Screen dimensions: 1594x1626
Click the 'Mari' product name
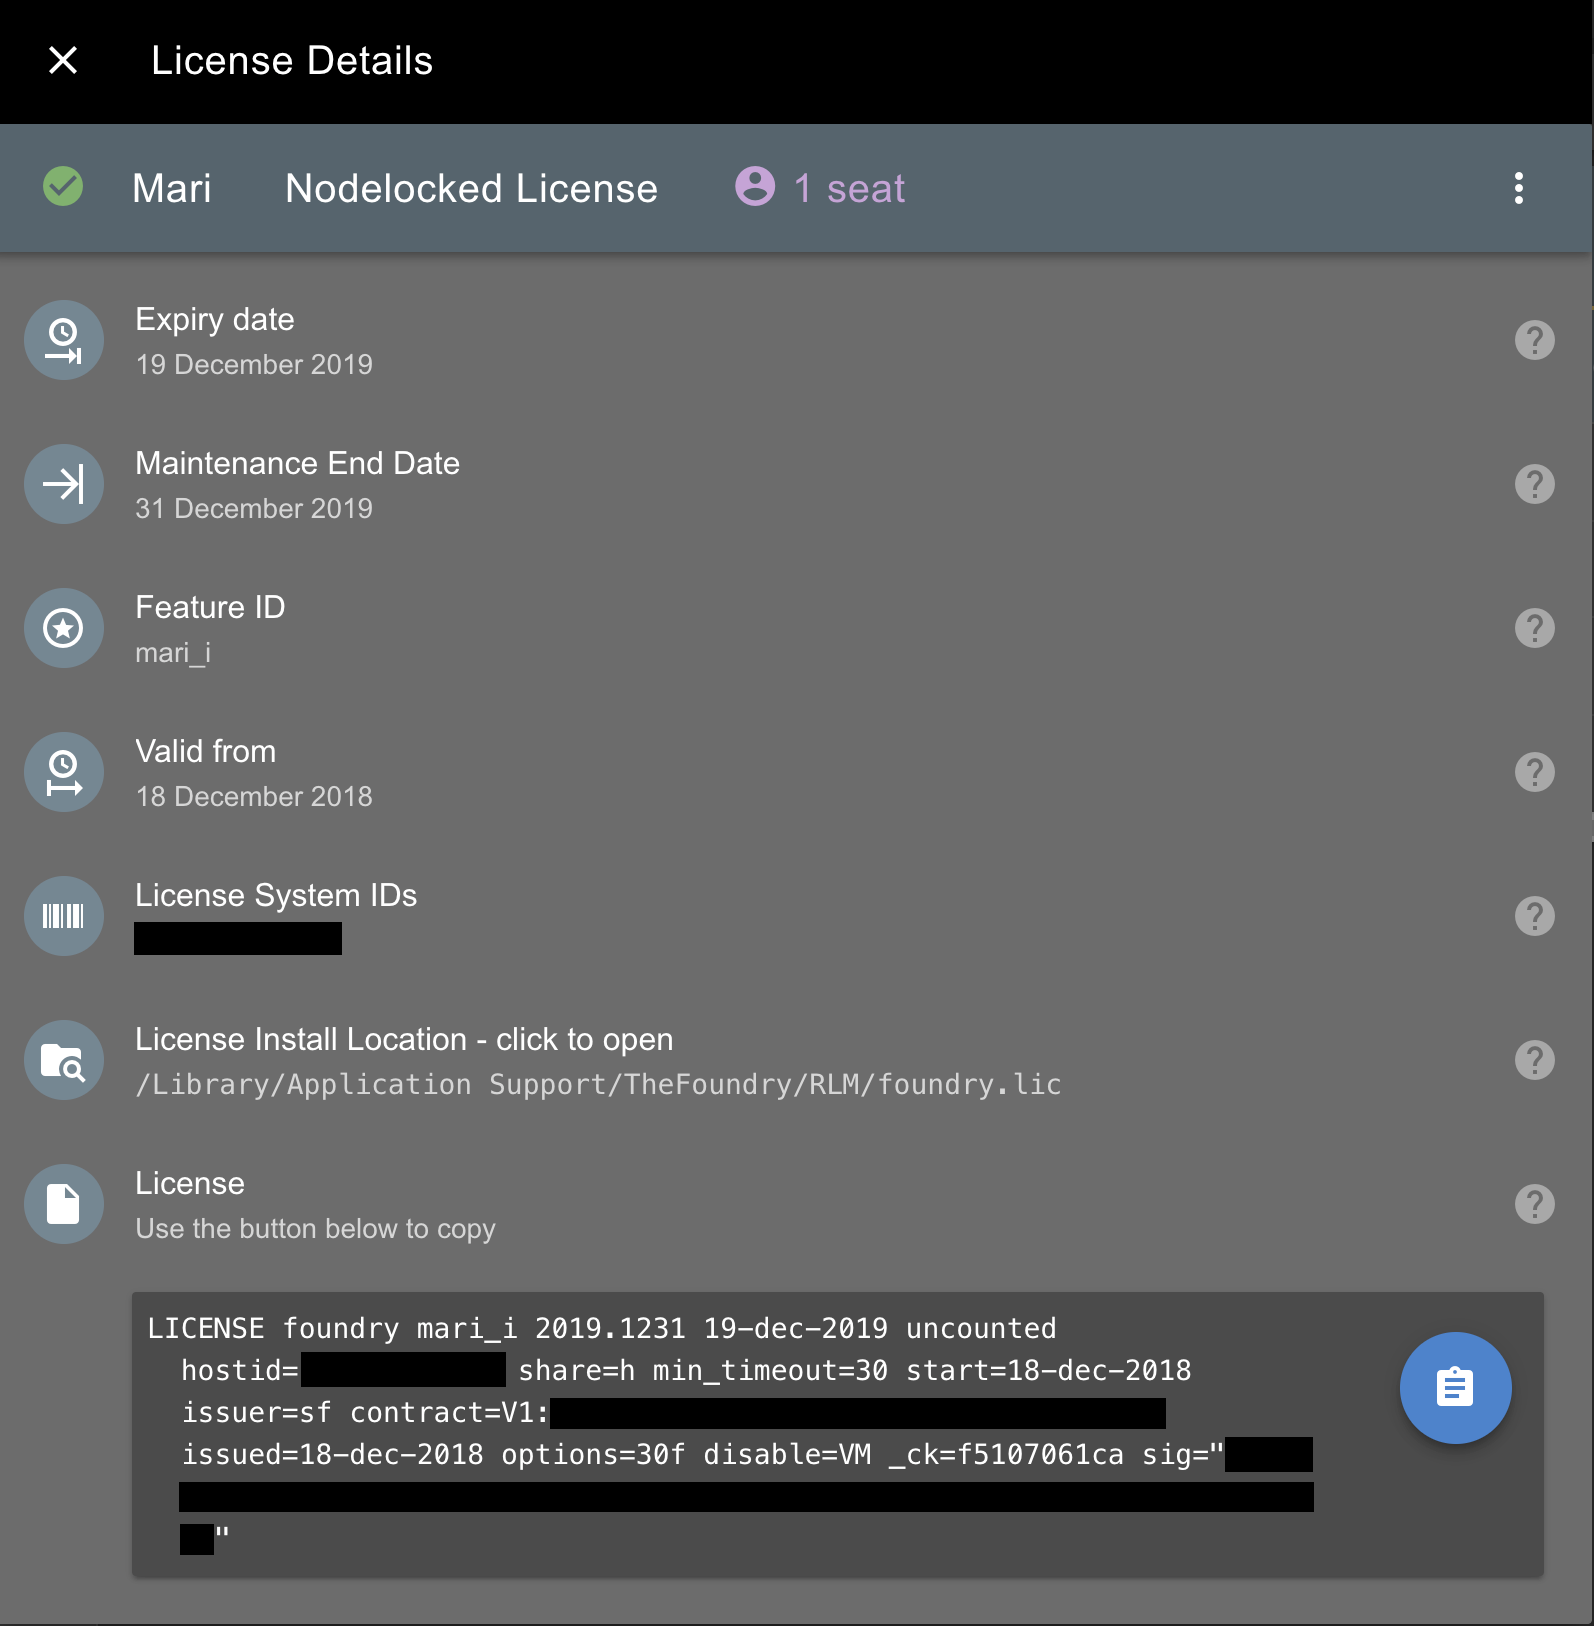tap(172, 188)
